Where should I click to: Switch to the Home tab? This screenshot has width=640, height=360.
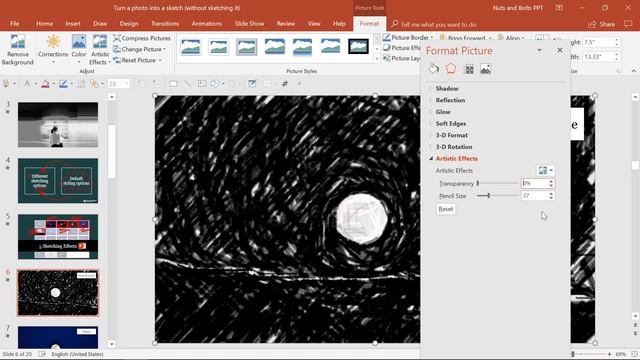pos(44,24)
